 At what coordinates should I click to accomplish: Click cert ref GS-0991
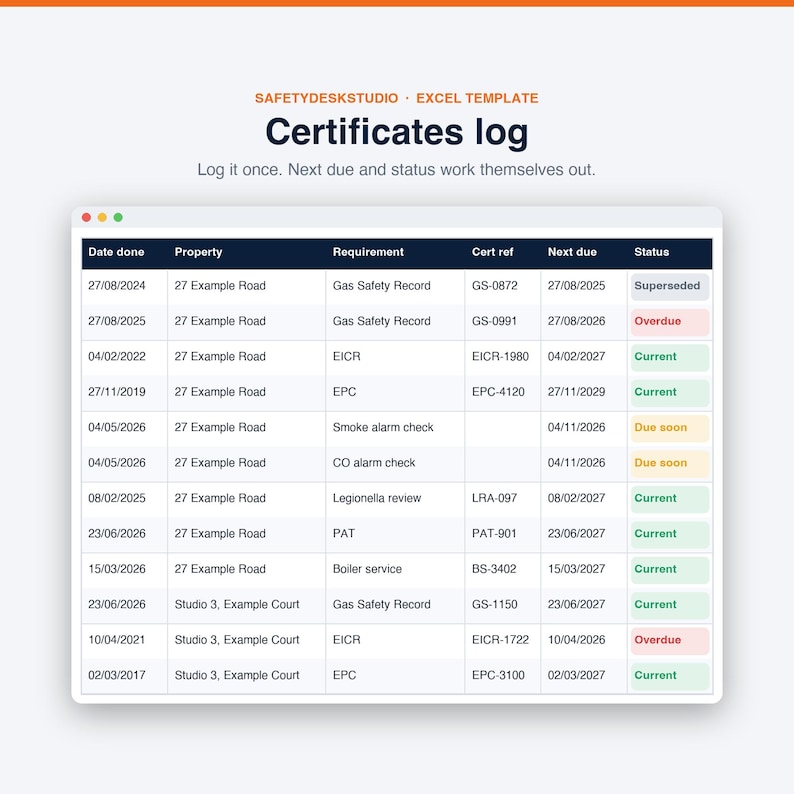495,322
